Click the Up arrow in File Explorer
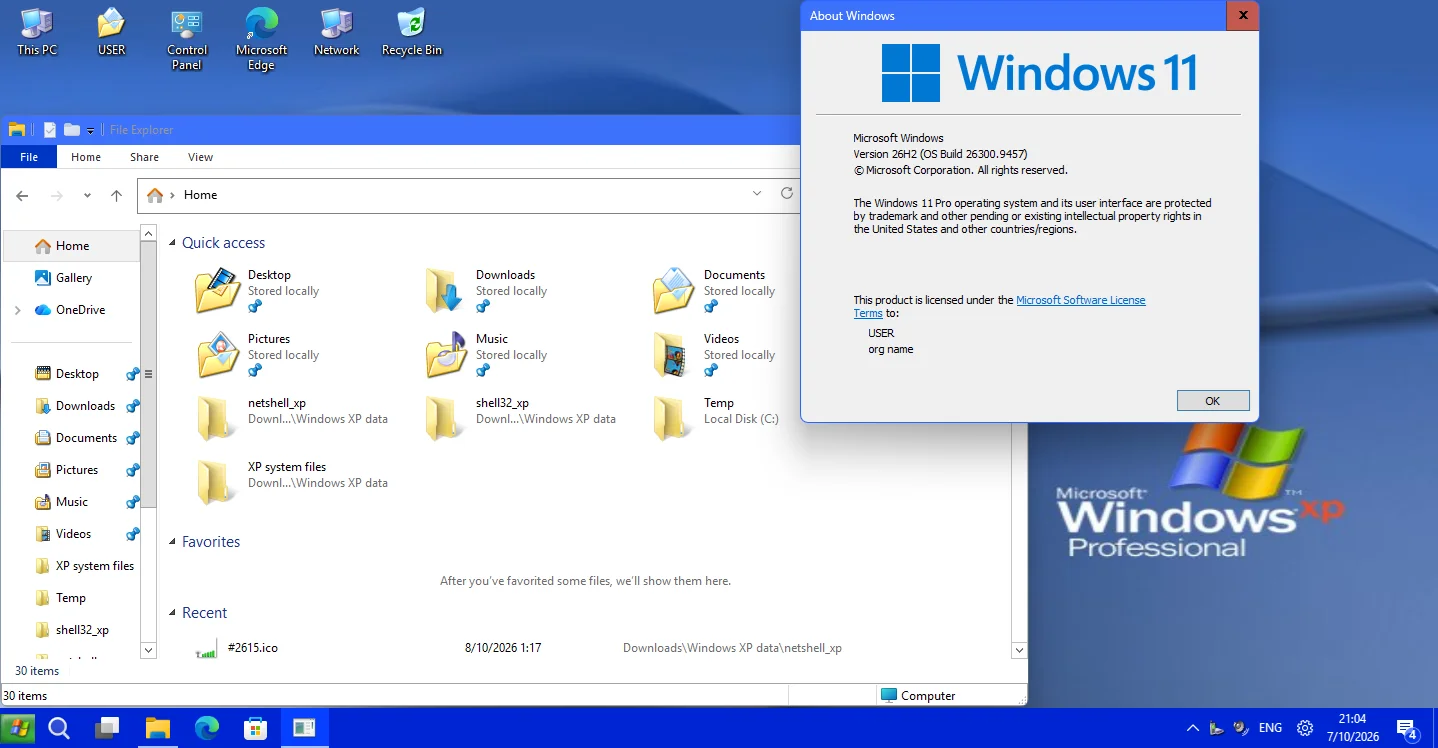The image size is (1438, 748). (x=116, y=195)
